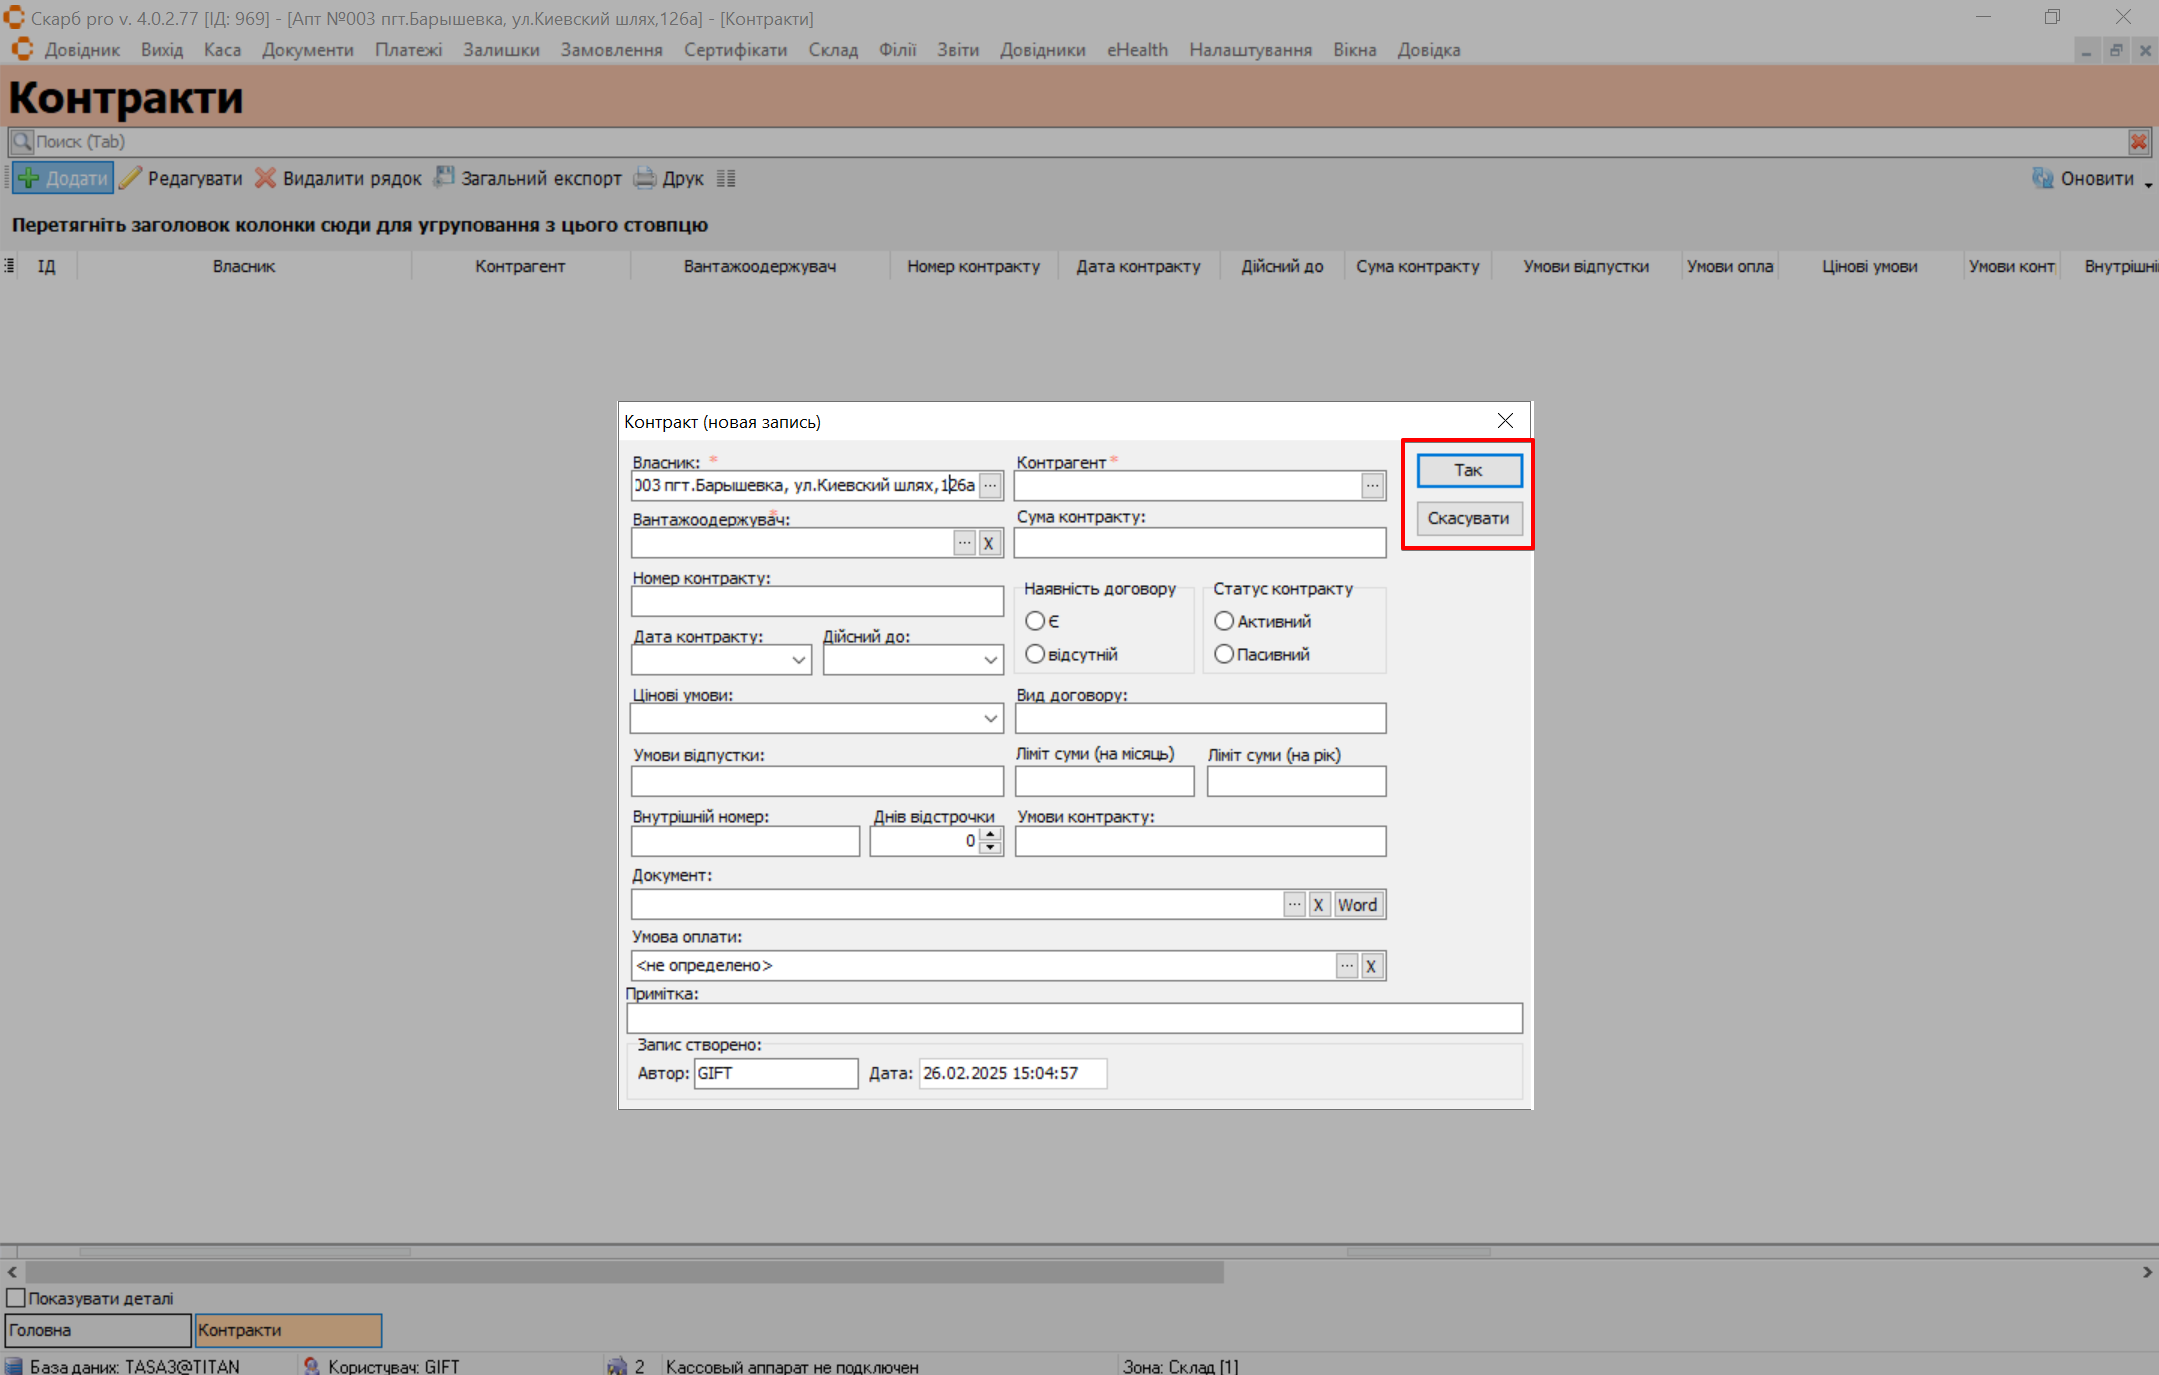Click the Word button next to Документ
The width and height of the screenshot is (2159, 1375).
1358,904
